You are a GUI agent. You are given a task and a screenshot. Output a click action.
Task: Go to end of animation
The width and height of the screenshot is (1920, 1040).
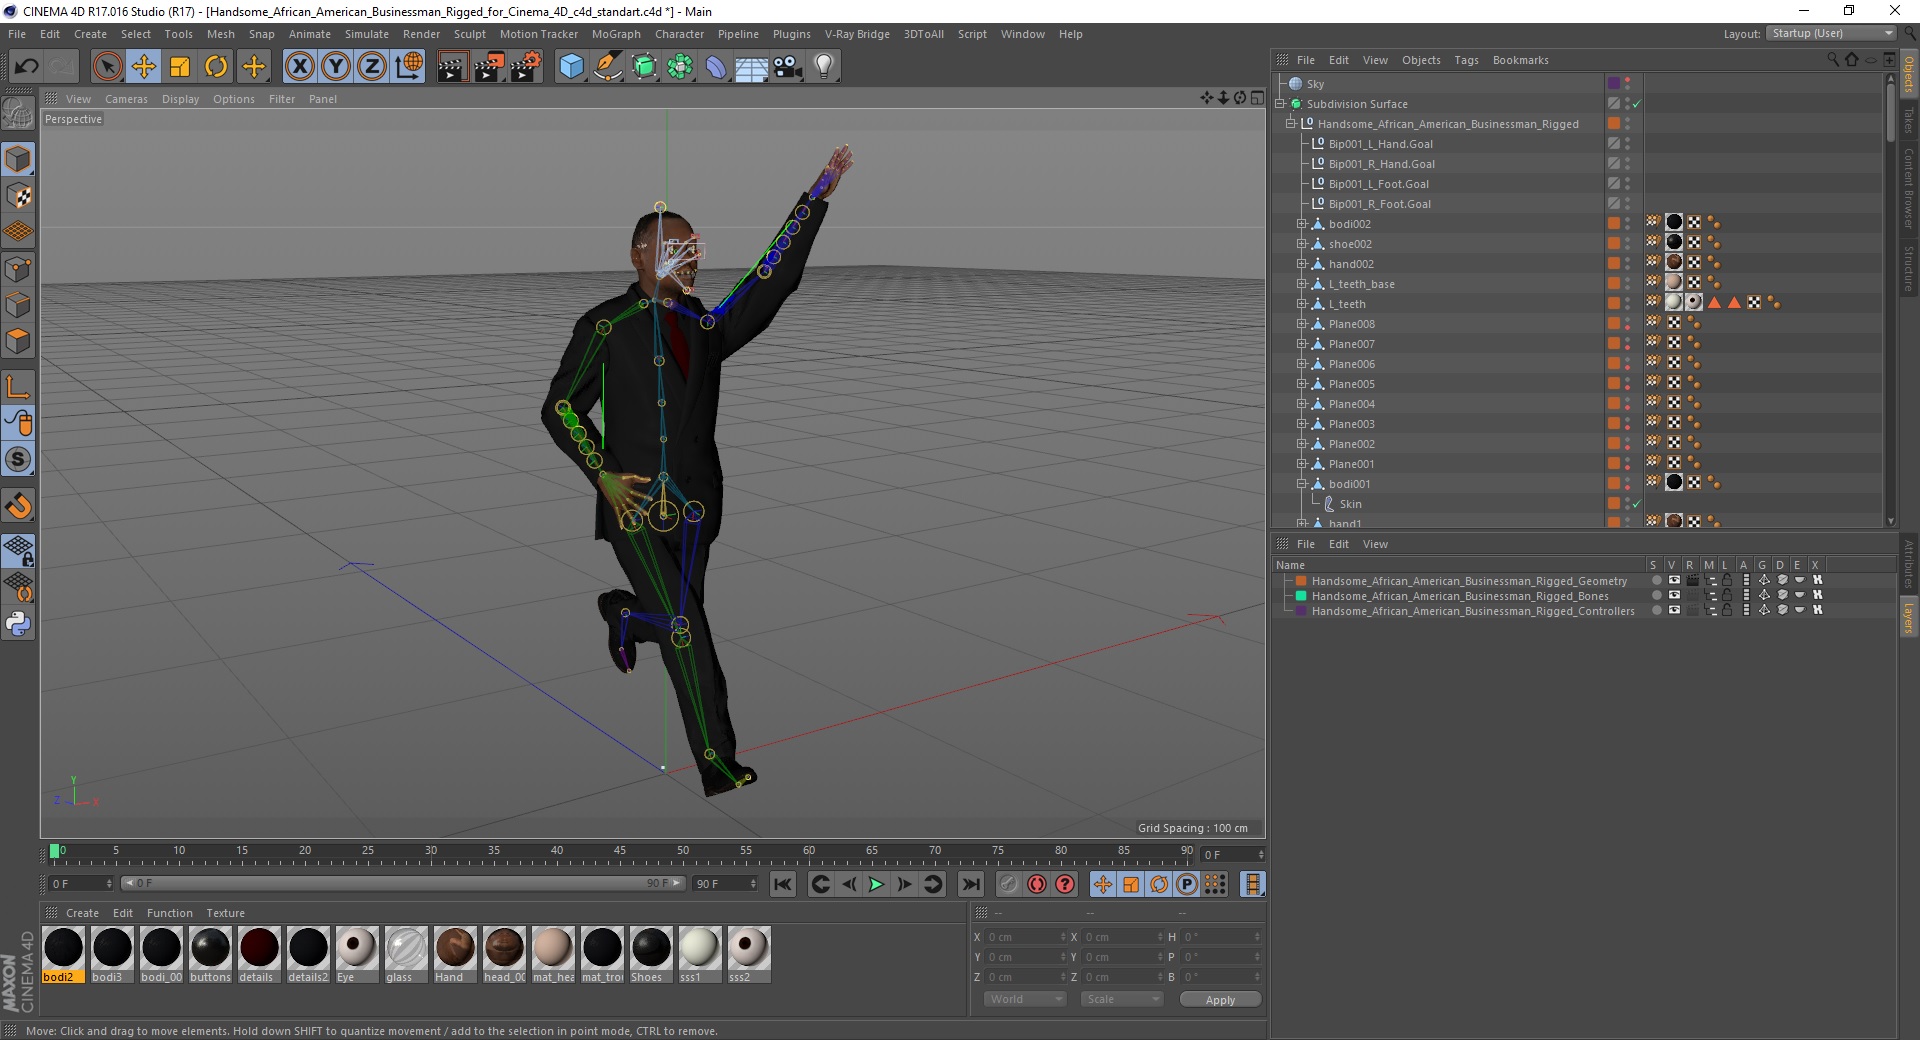click(970, 884)
